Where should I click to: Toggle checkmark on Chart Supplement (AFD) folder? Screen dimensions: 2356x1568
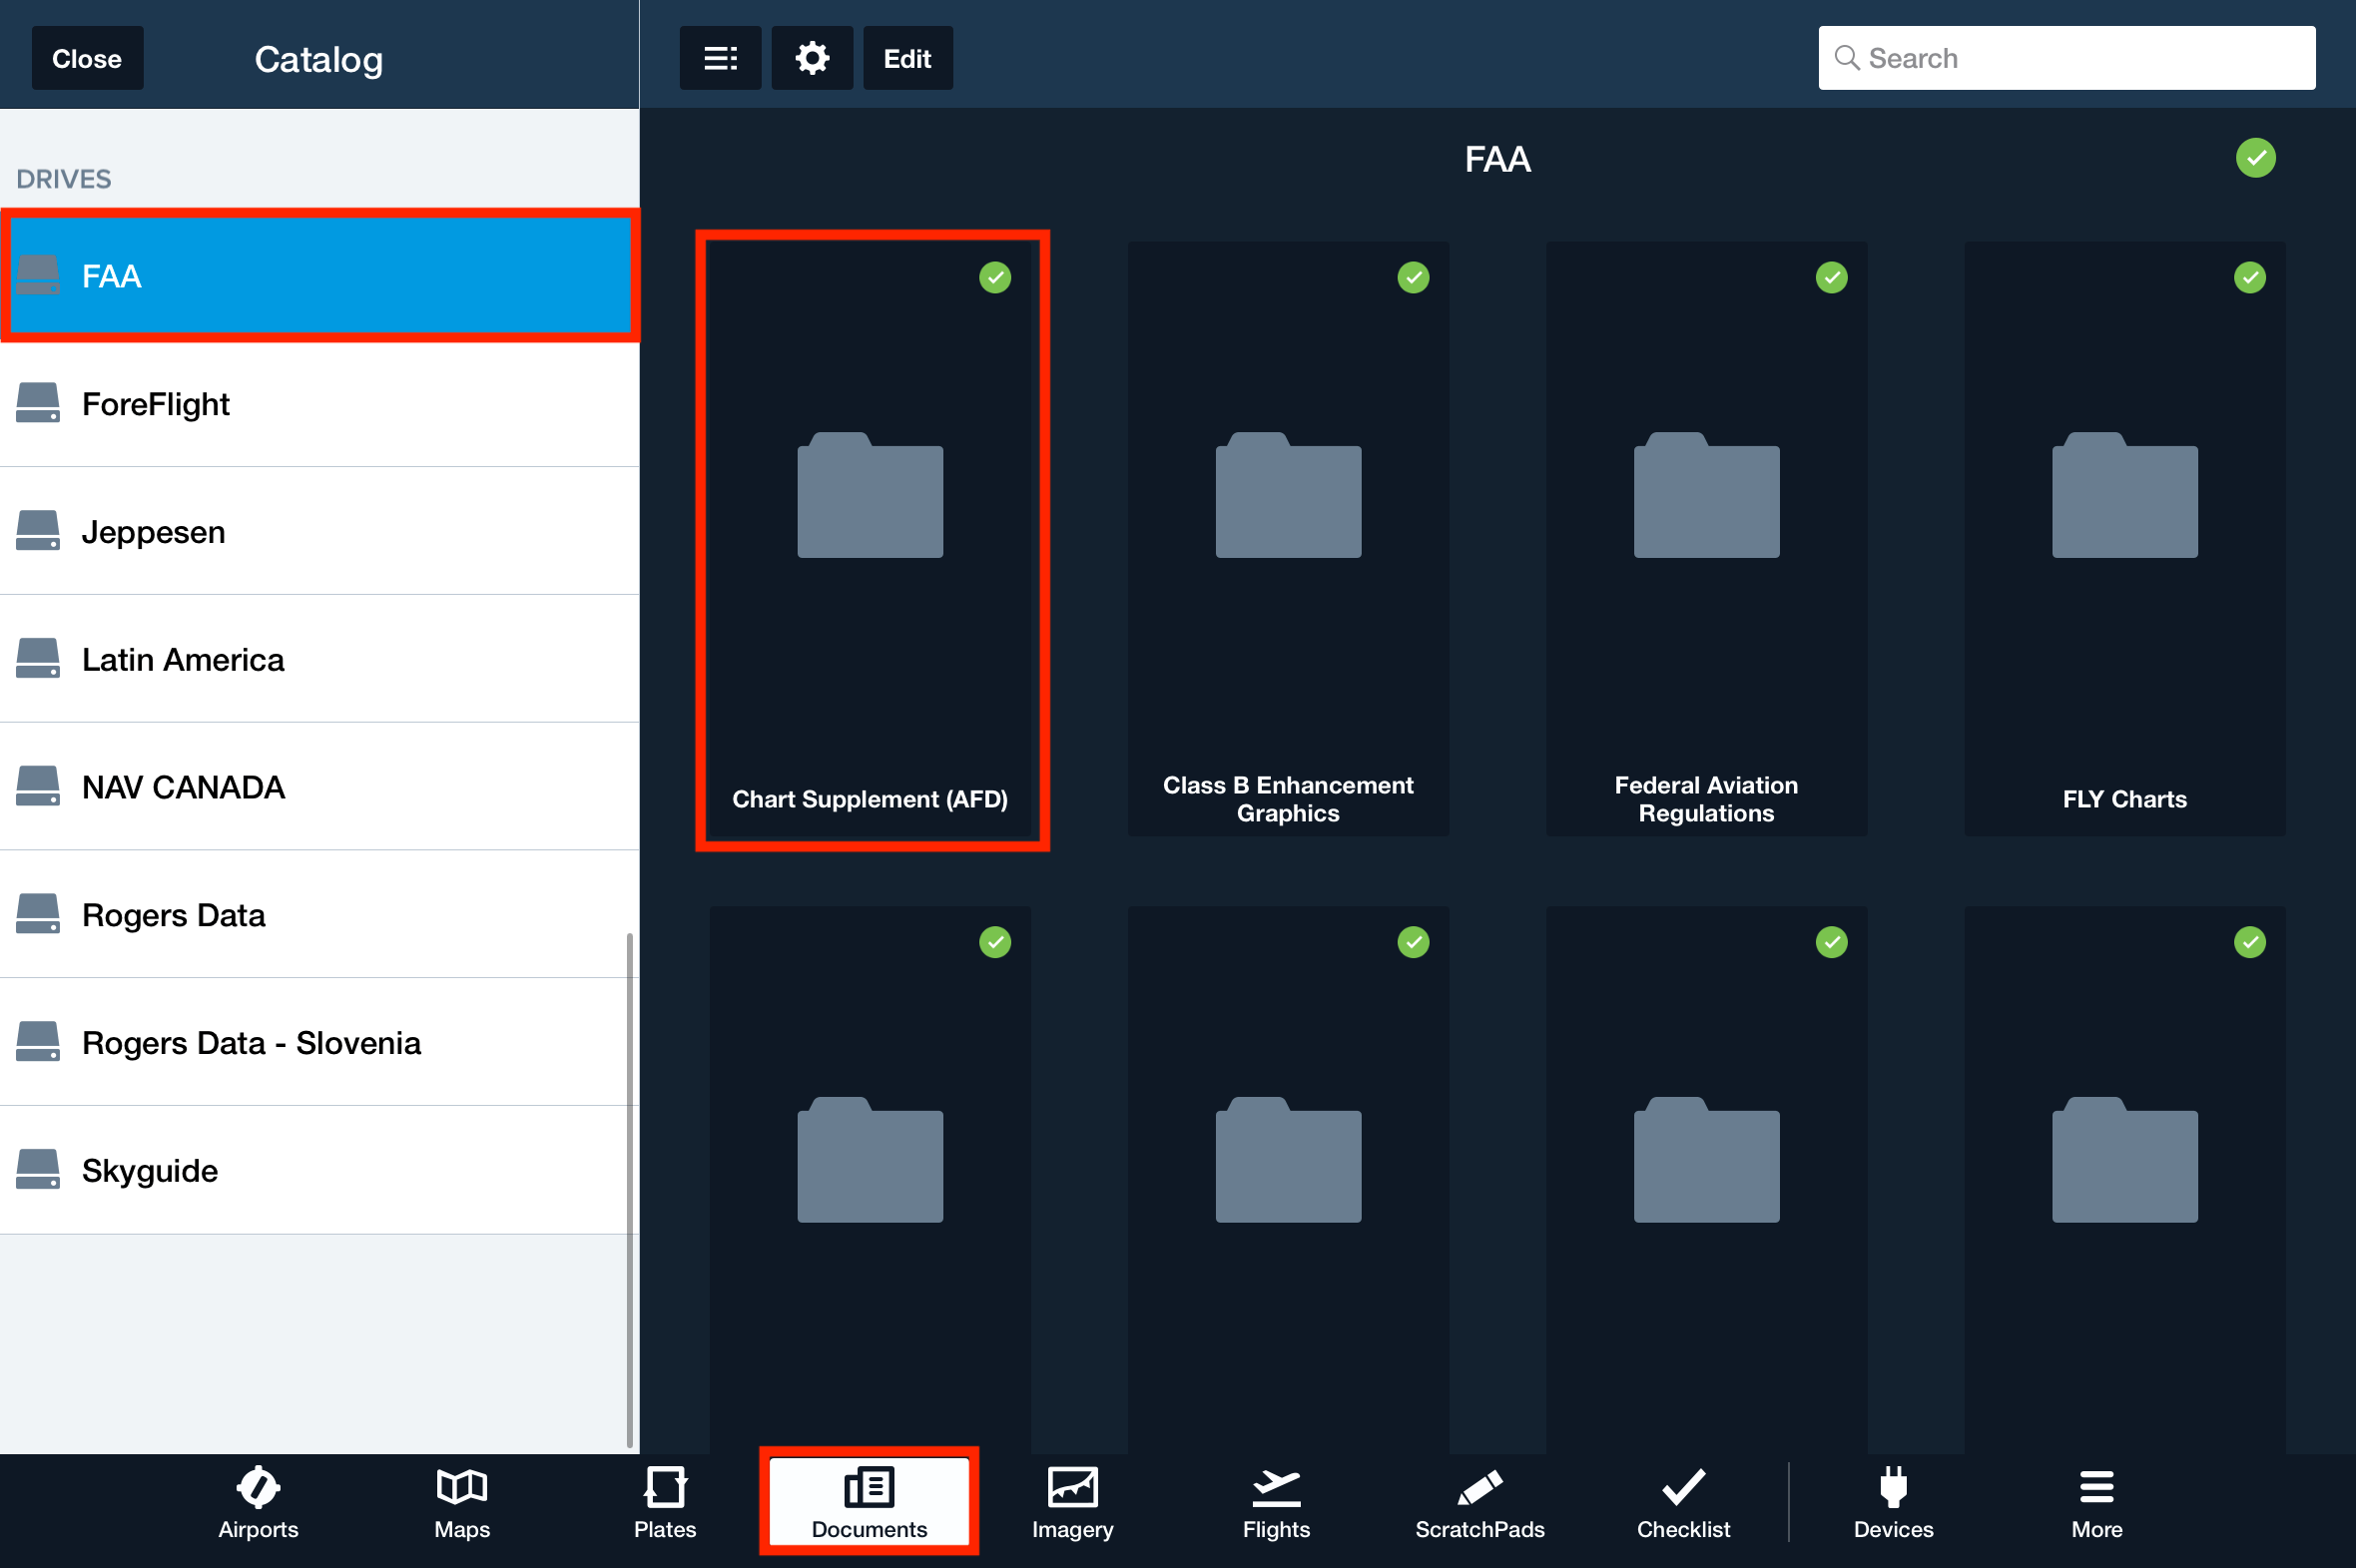tap(995, 277)
